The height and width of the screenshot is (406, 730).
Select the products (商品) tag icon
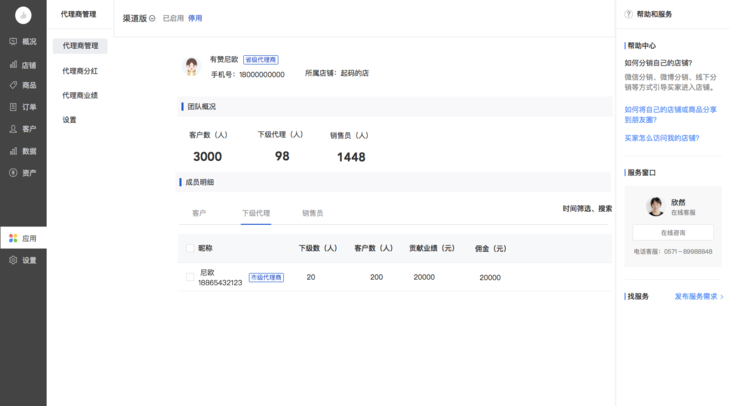point(13,85)
